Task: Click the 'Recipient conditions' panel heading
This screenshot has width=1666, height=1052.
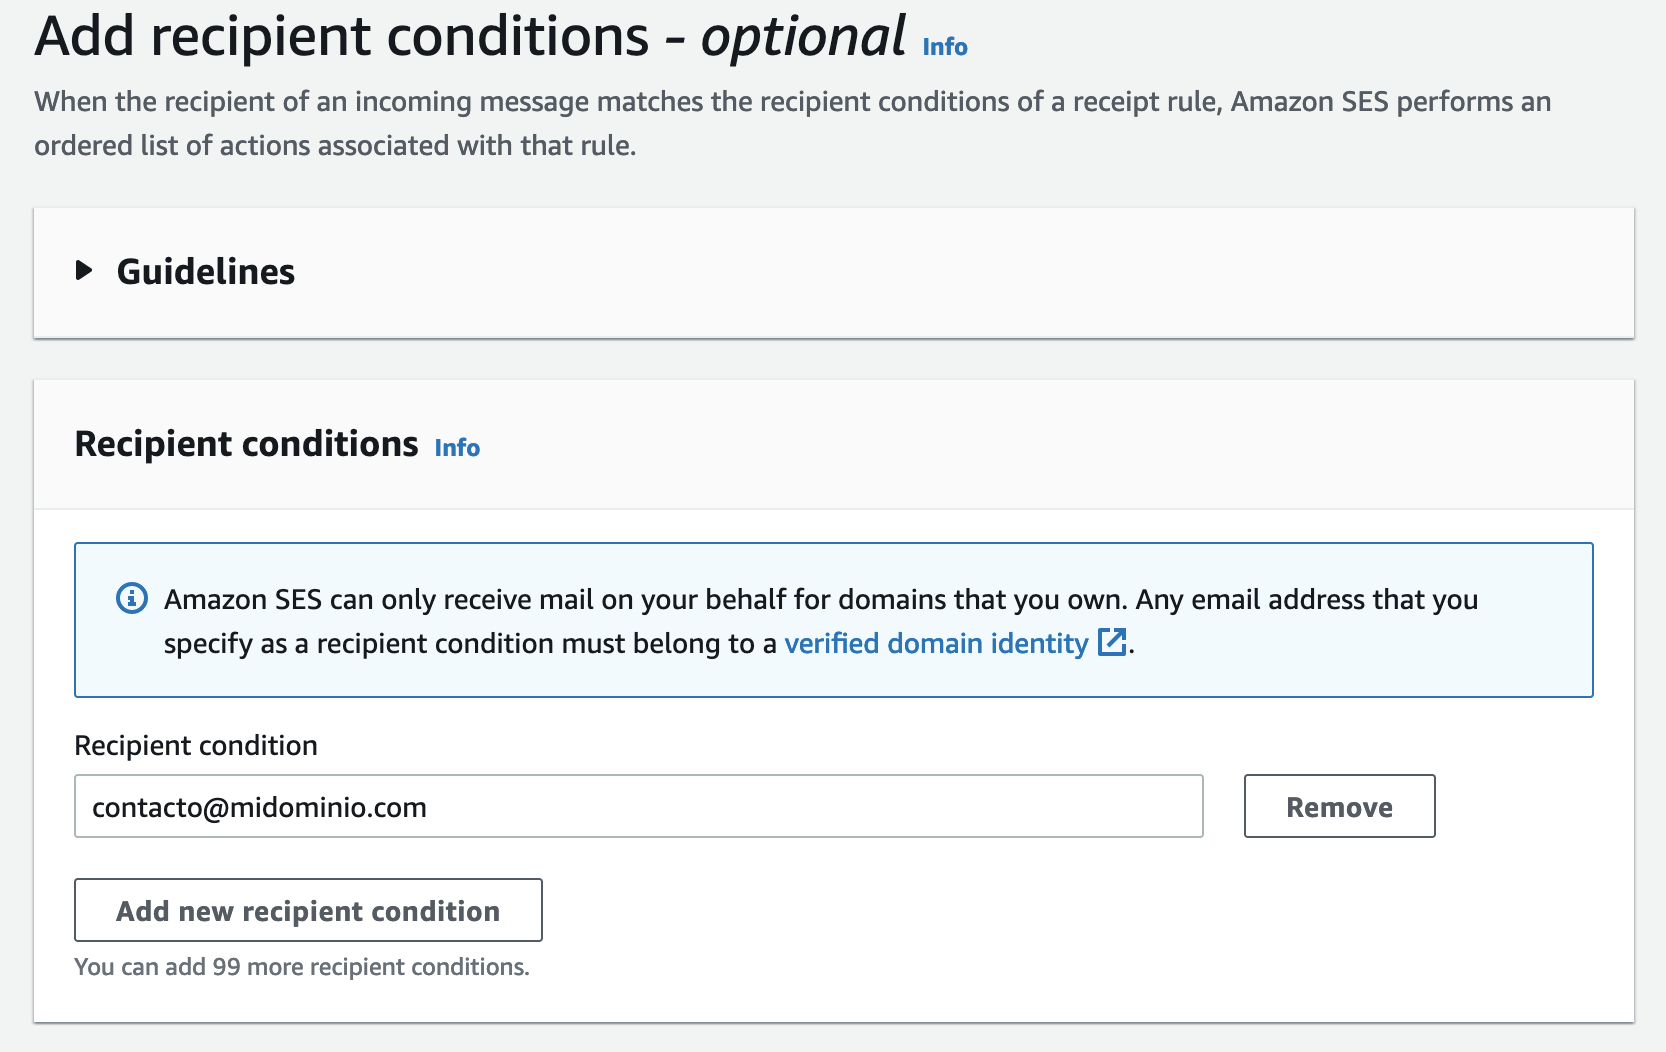Action: [x=246, y=444]
